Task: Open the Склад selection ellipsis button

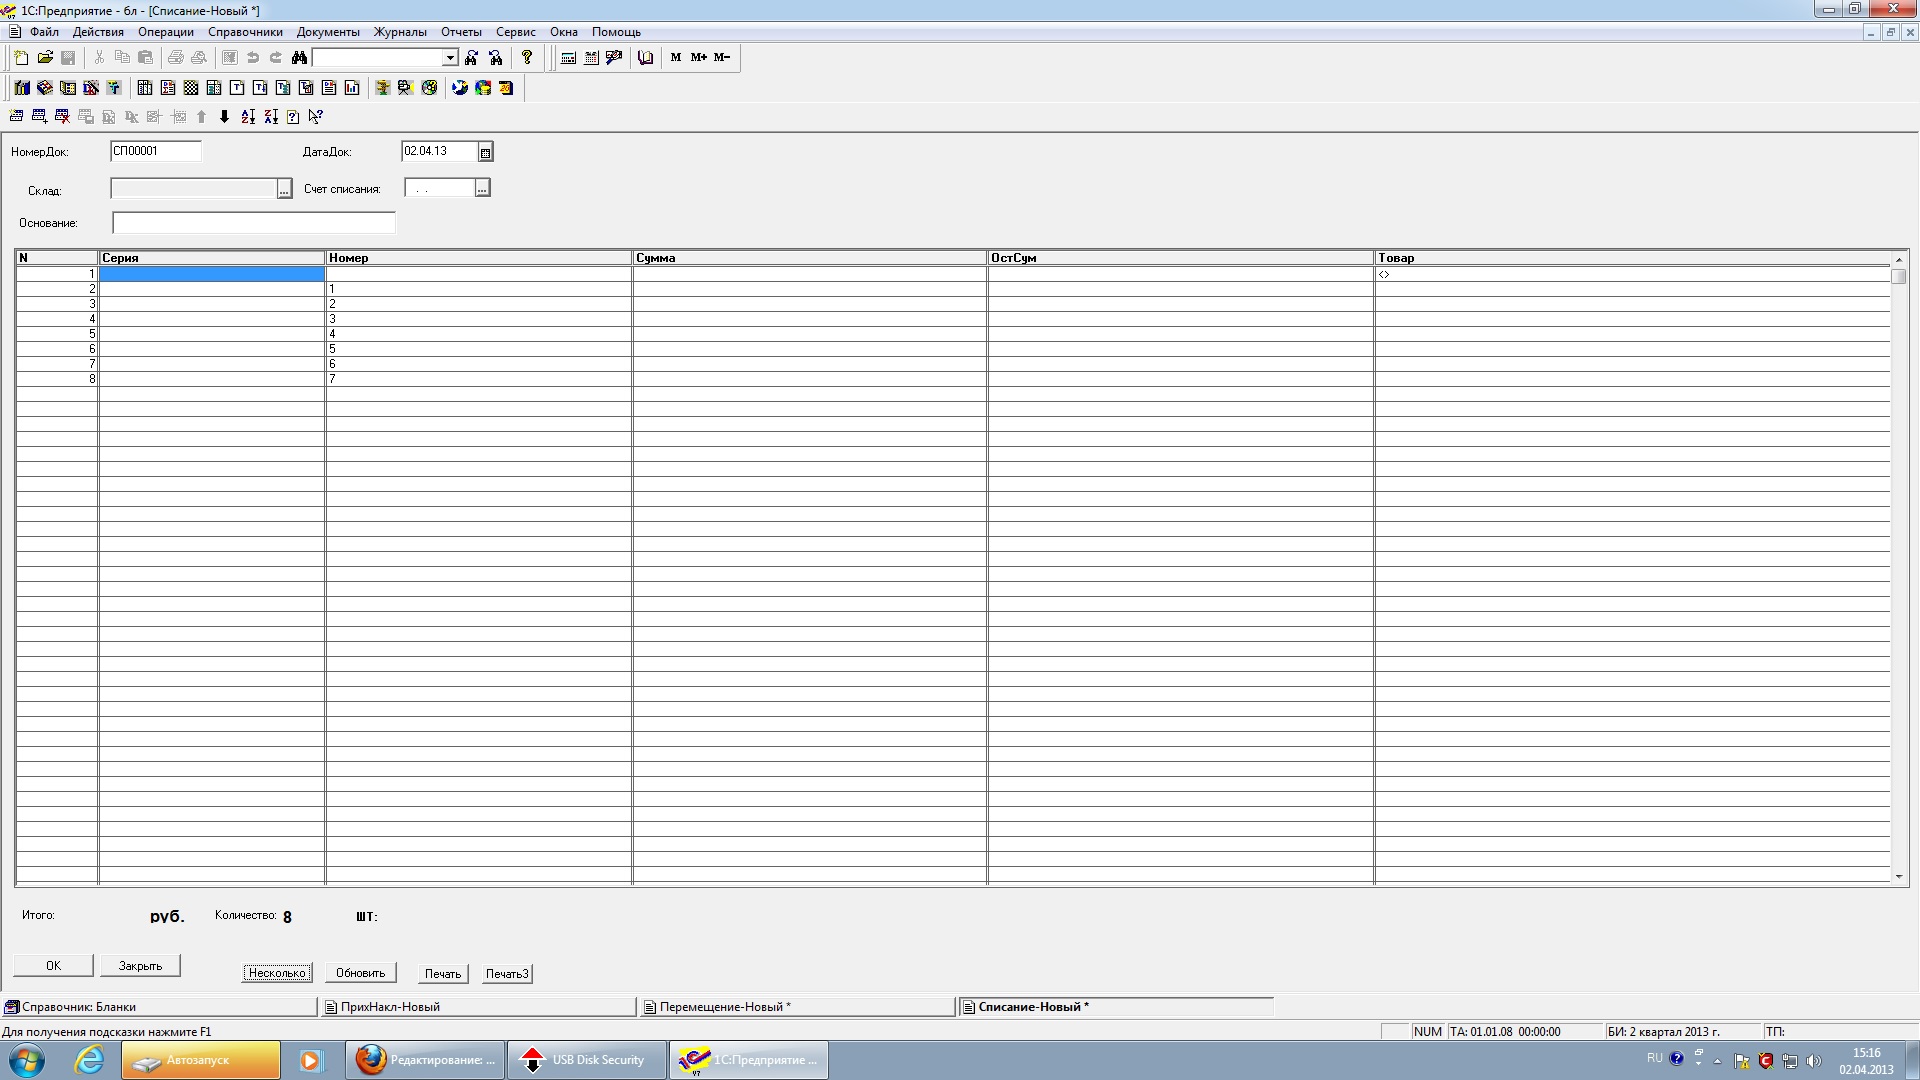Action: coord(284,189)
